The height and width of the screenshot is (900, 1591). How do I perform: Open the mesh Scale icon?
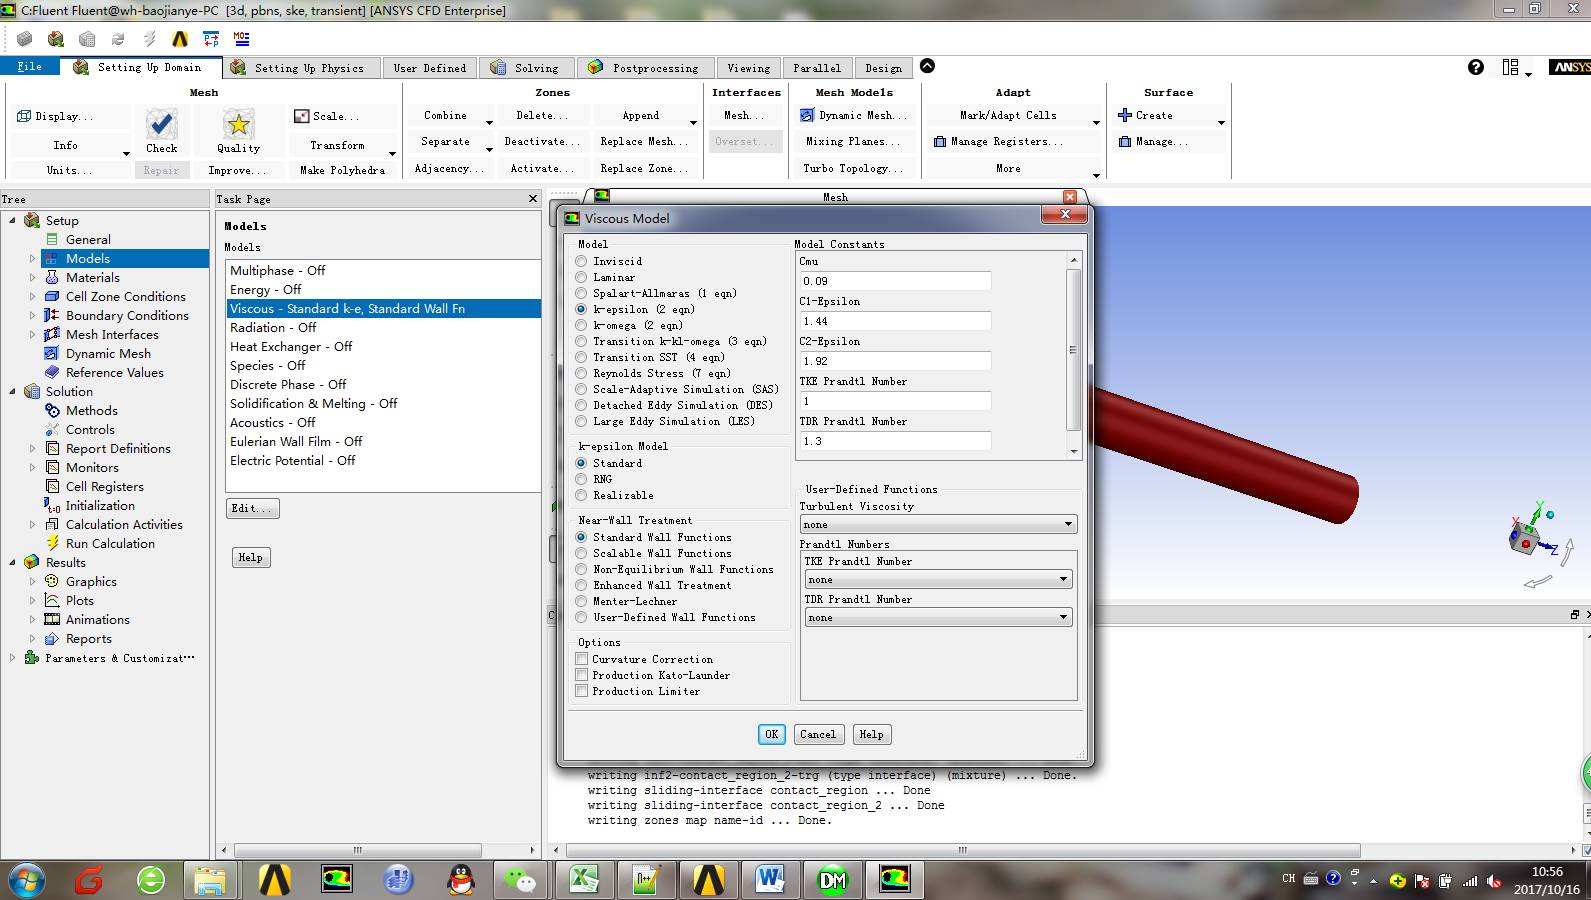pos(301,116)
